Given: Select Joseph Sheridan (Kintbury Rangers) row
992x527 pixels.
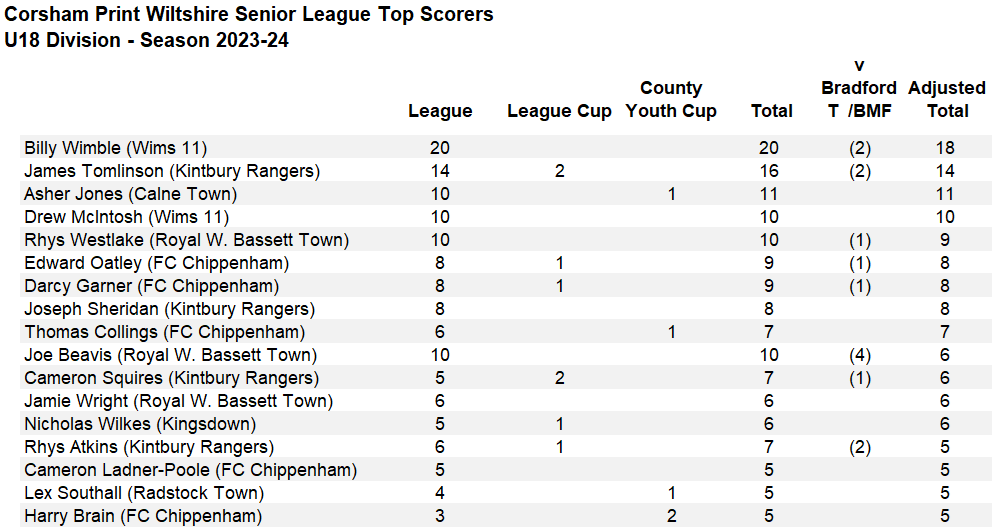Looking at the screenshot, I should pos(169,309).
